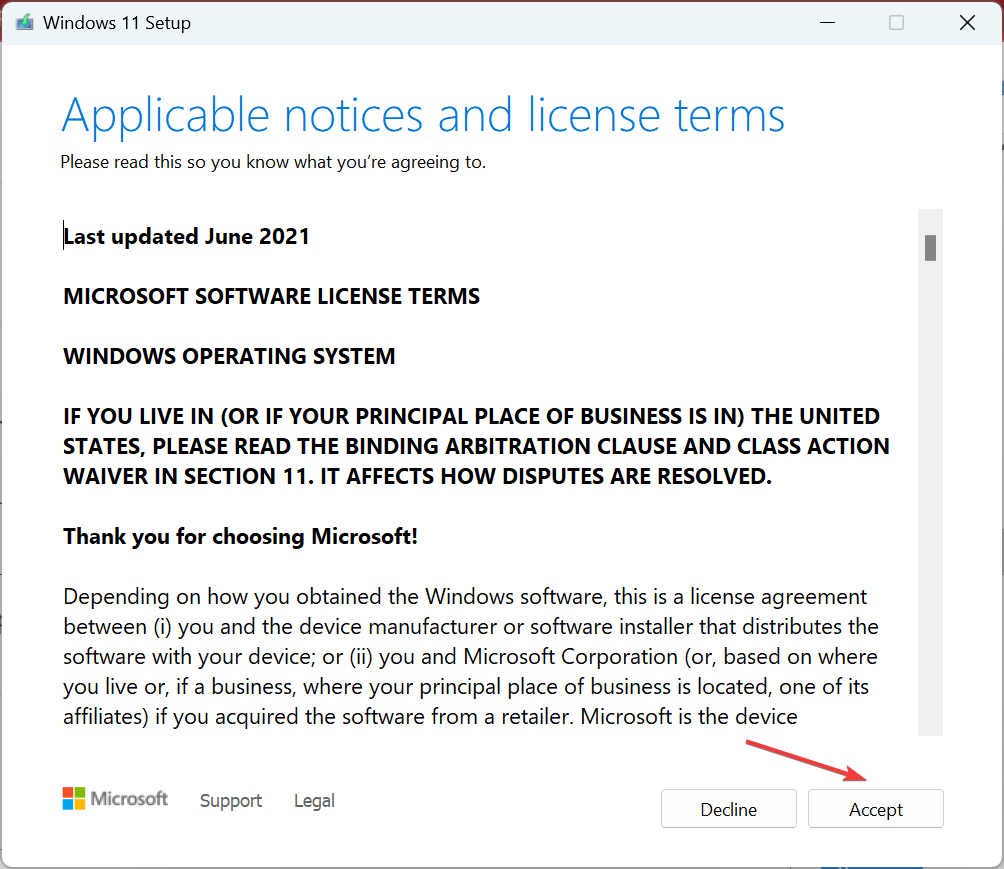Click the 'Windows 11 Setup' title bar text
Screen dimensions: 1004x869
117,22
